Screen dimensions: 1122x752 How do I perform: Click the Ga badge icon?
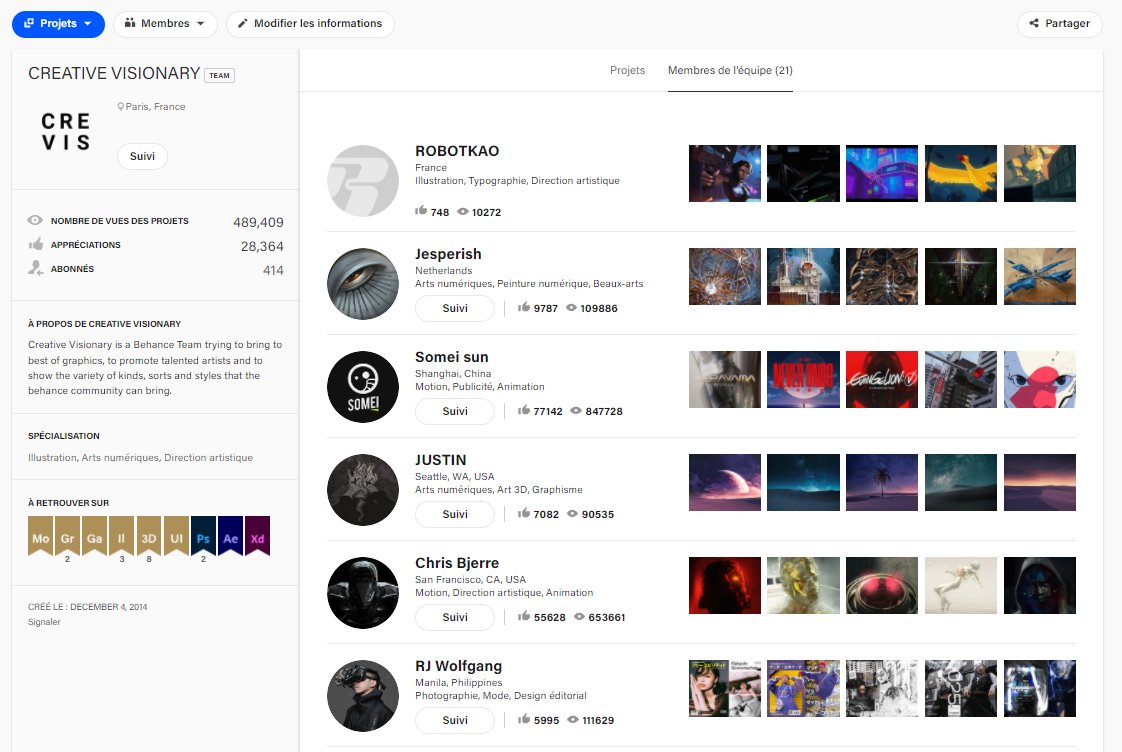click(94, 536)
